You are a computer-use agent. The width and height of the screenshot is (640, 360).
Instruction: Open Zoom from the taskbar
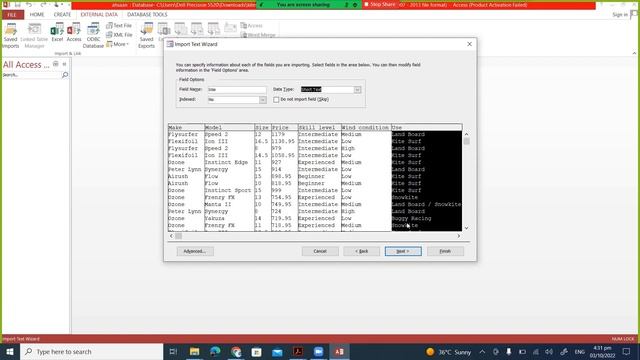tap(319, 351)
